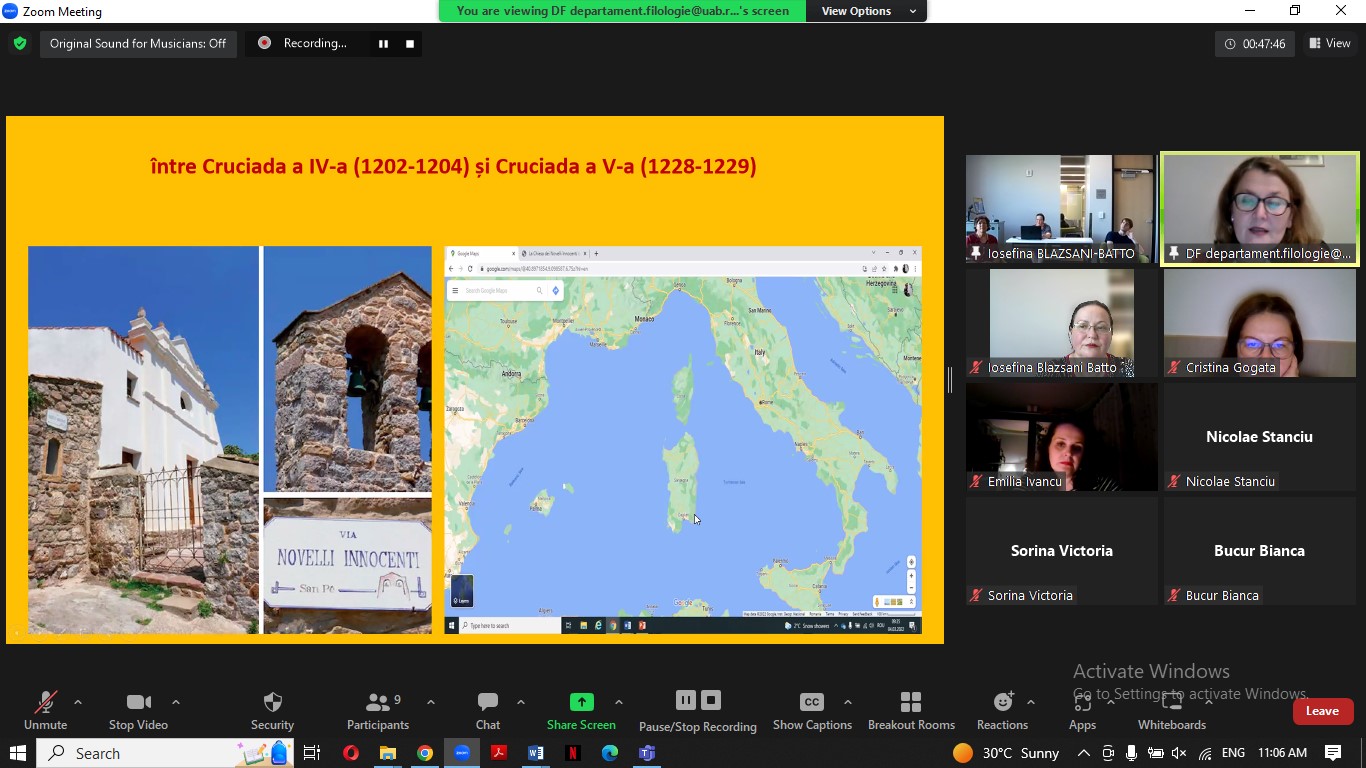Open Microsoft Teams from taskbar

(x=647, y=753)
